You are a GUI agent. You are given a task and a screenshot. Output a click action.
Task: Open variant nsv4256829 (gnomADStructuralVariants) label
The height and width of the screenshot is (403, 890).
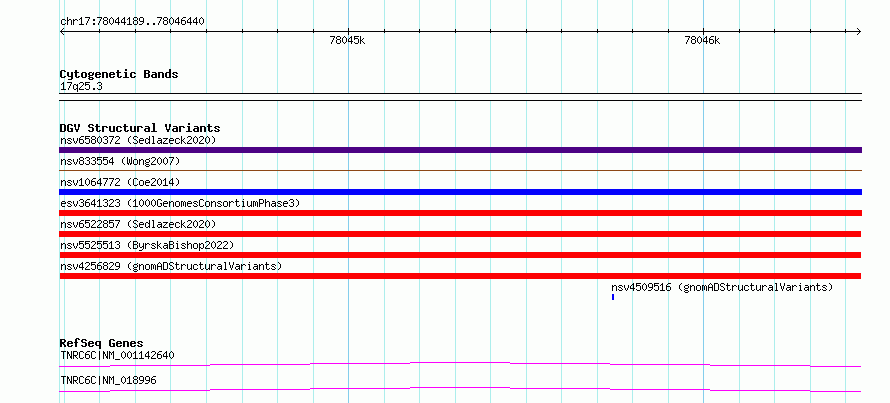coord(171,266)
